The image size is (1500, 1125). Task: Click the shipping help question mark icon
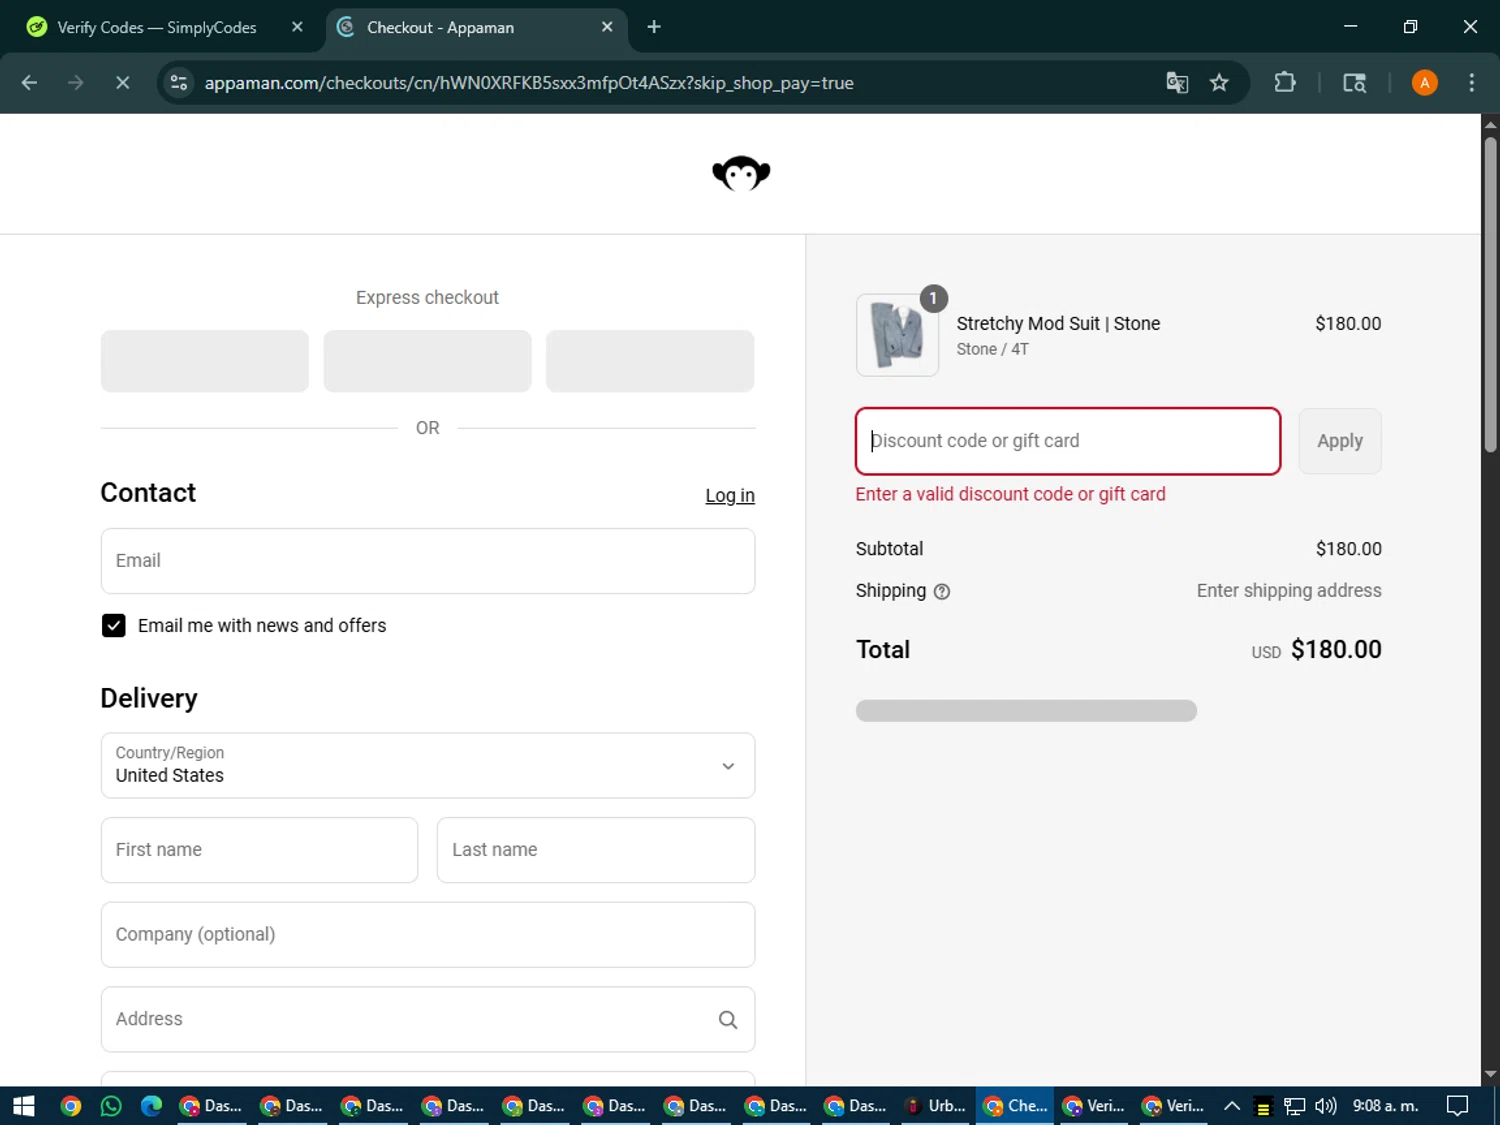pos(941,592)
